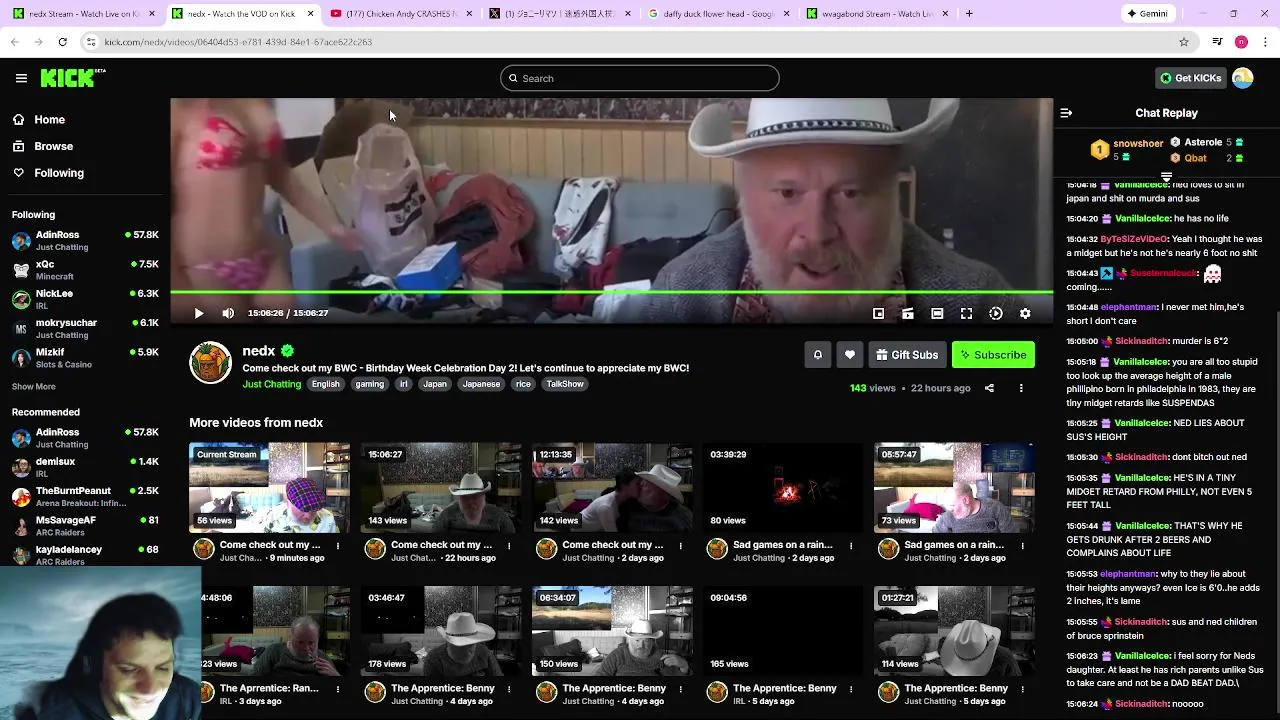
Task: Collapse the Chat Replay panel
Action: [x=1066, y=113]
